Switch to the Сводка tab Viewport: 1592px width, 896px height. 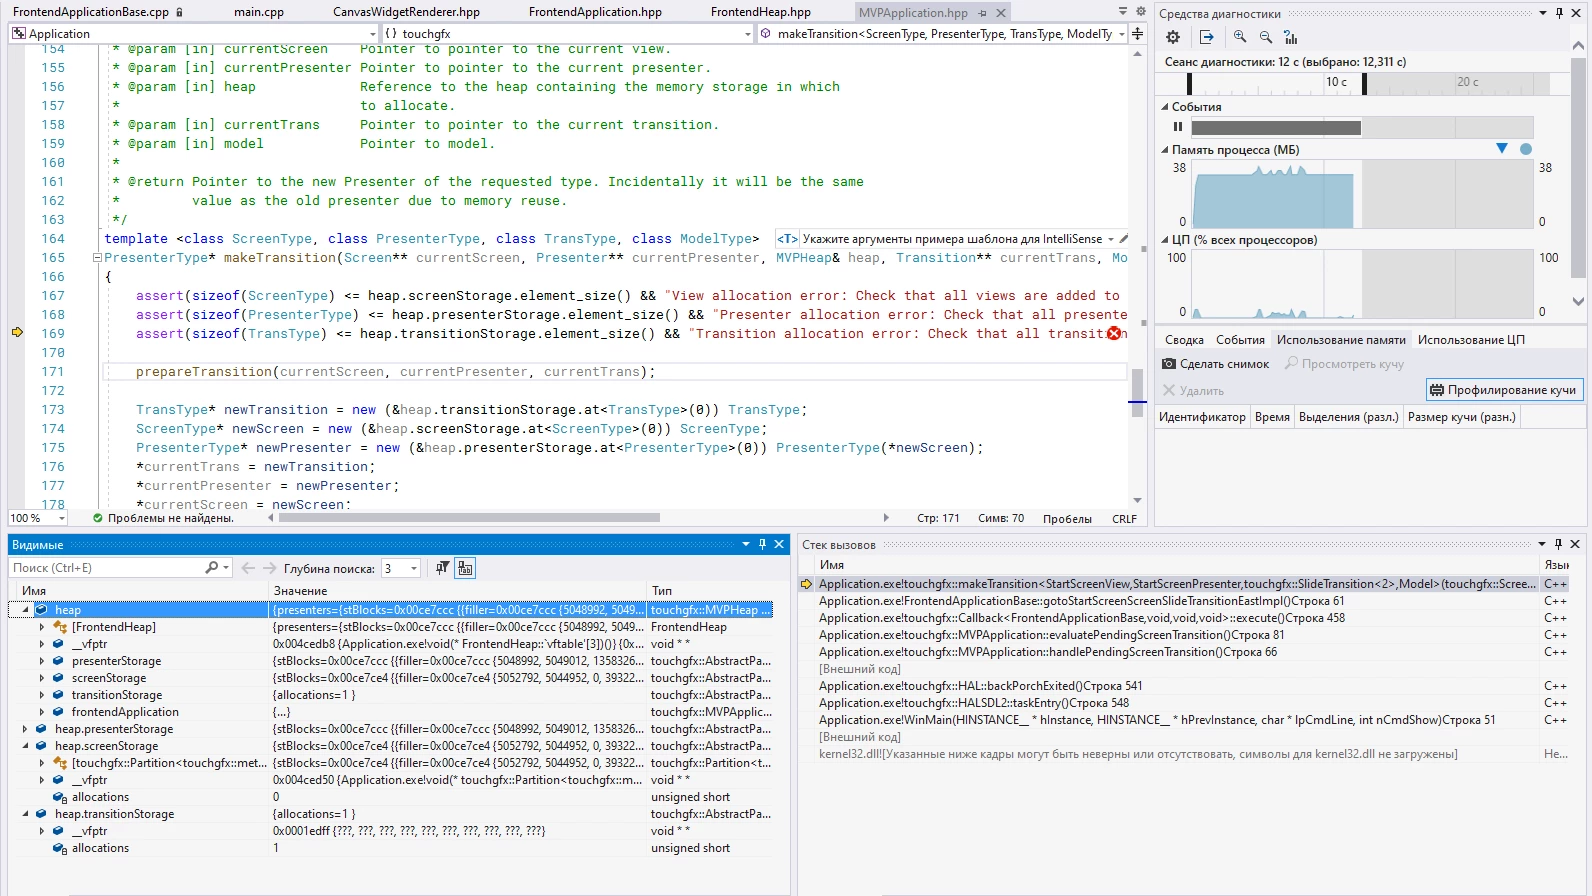point(1184,340)
